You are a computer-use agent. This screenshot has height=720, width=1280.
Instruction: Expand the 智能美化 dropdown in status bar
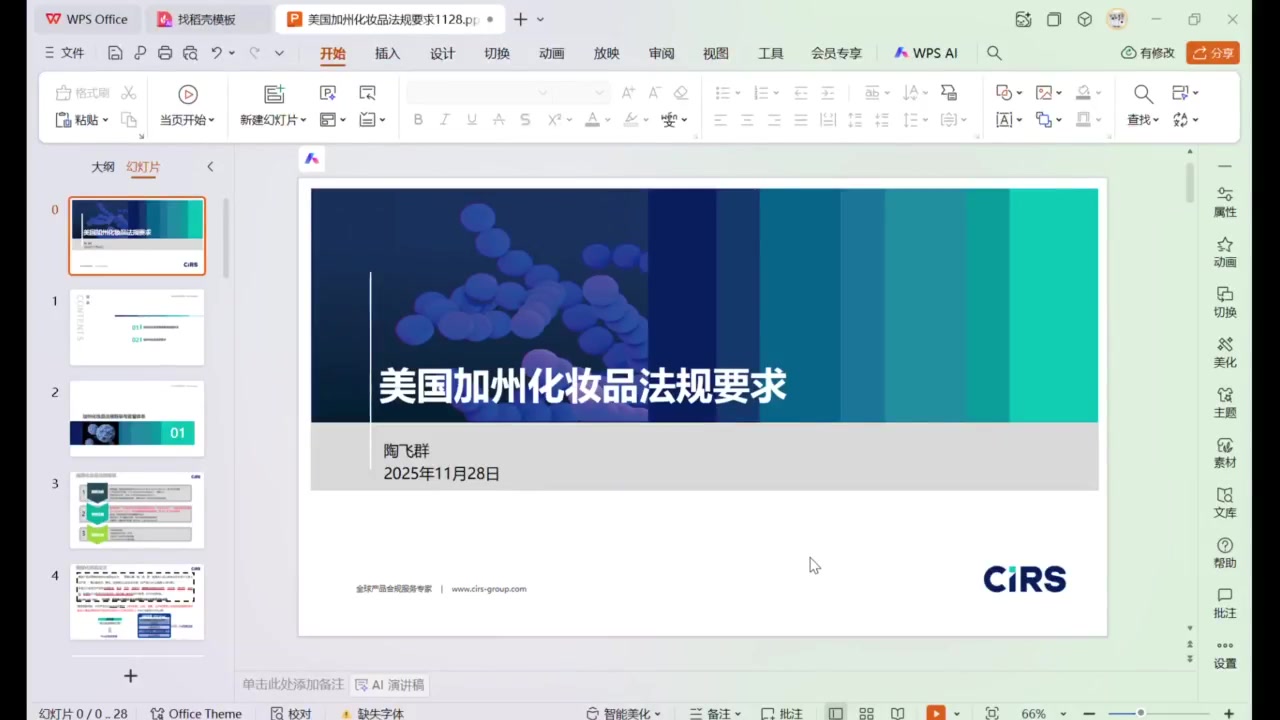tap(626, 713)
